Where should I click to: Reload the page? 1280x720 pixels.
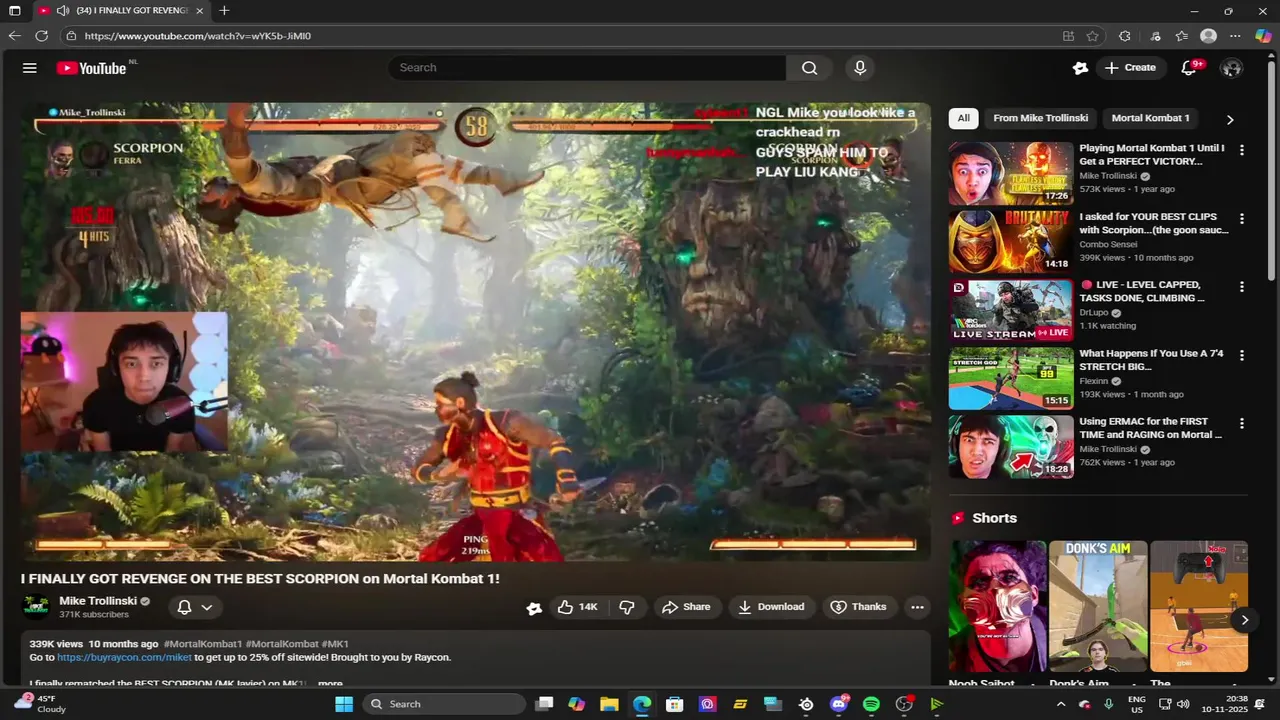[41, 36]
